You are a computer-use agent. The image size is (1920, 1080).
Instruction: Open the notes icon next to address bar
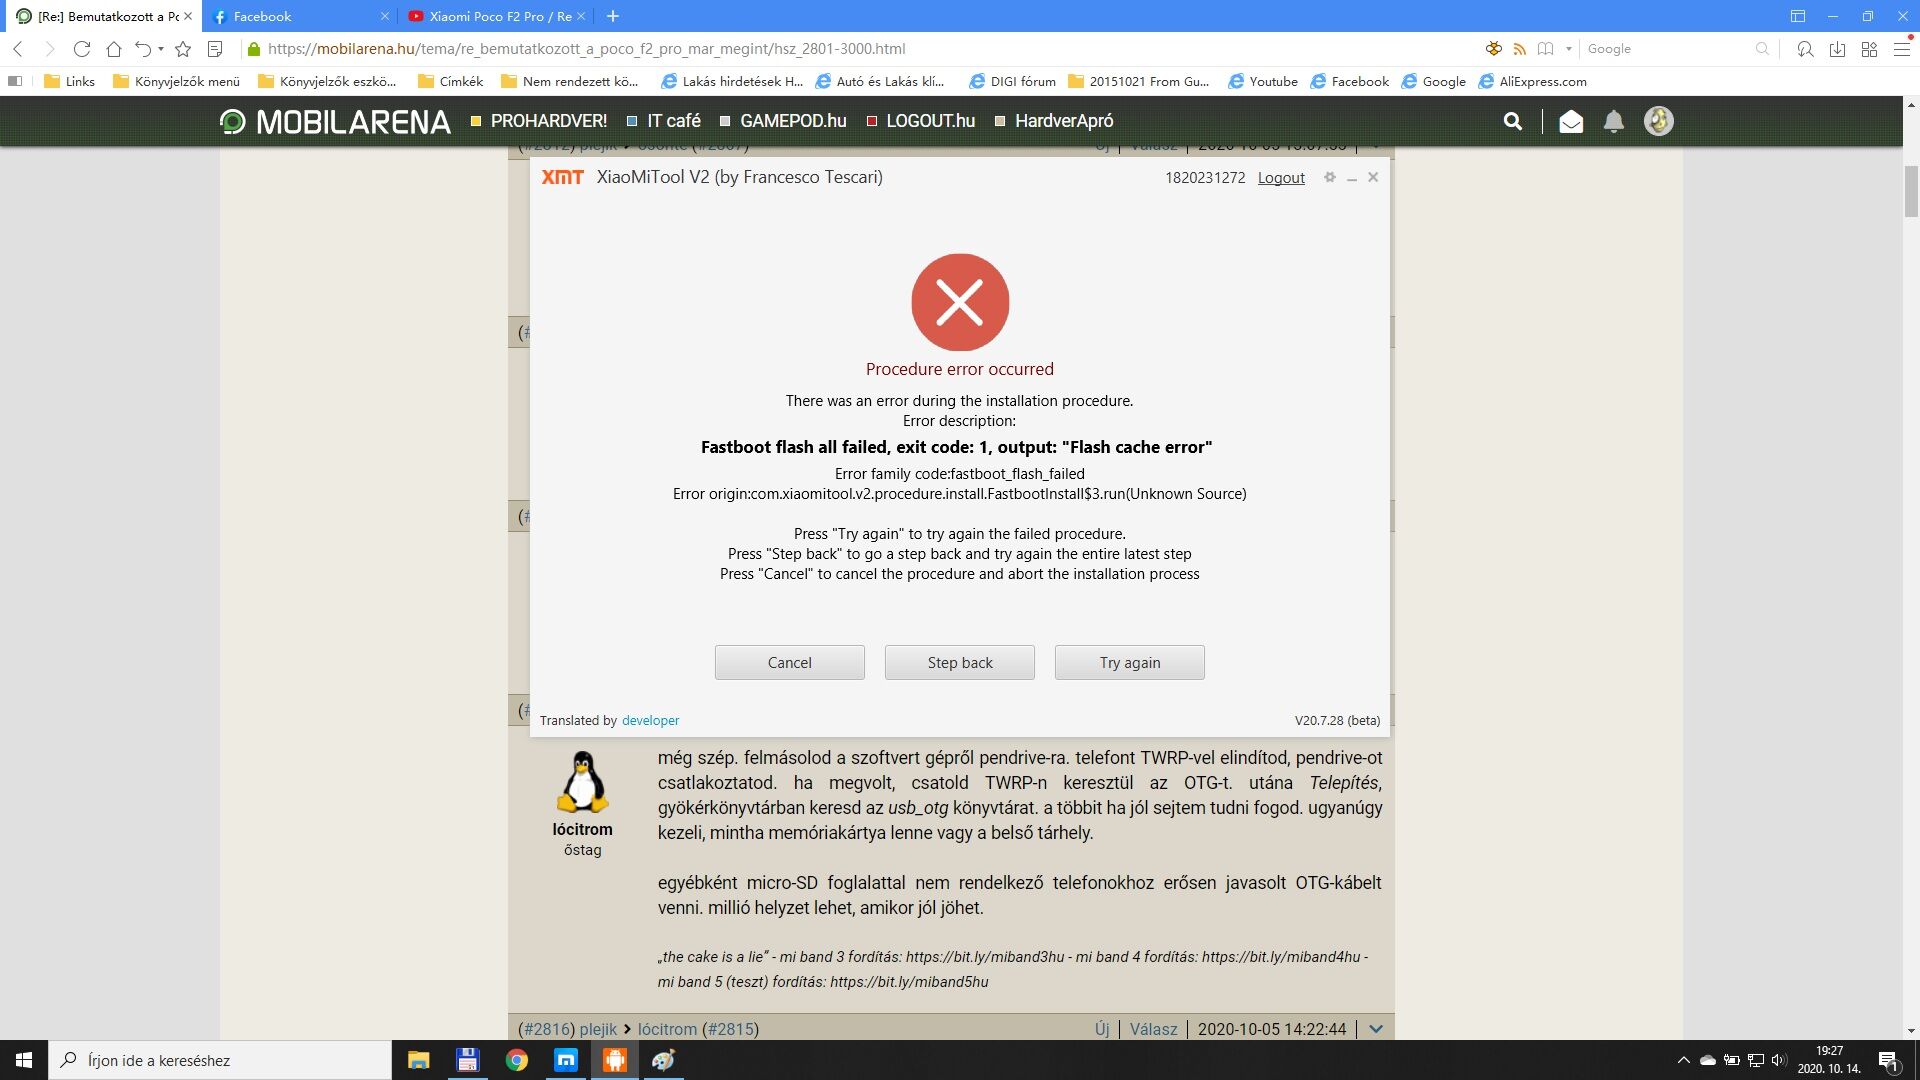point(214,48)
